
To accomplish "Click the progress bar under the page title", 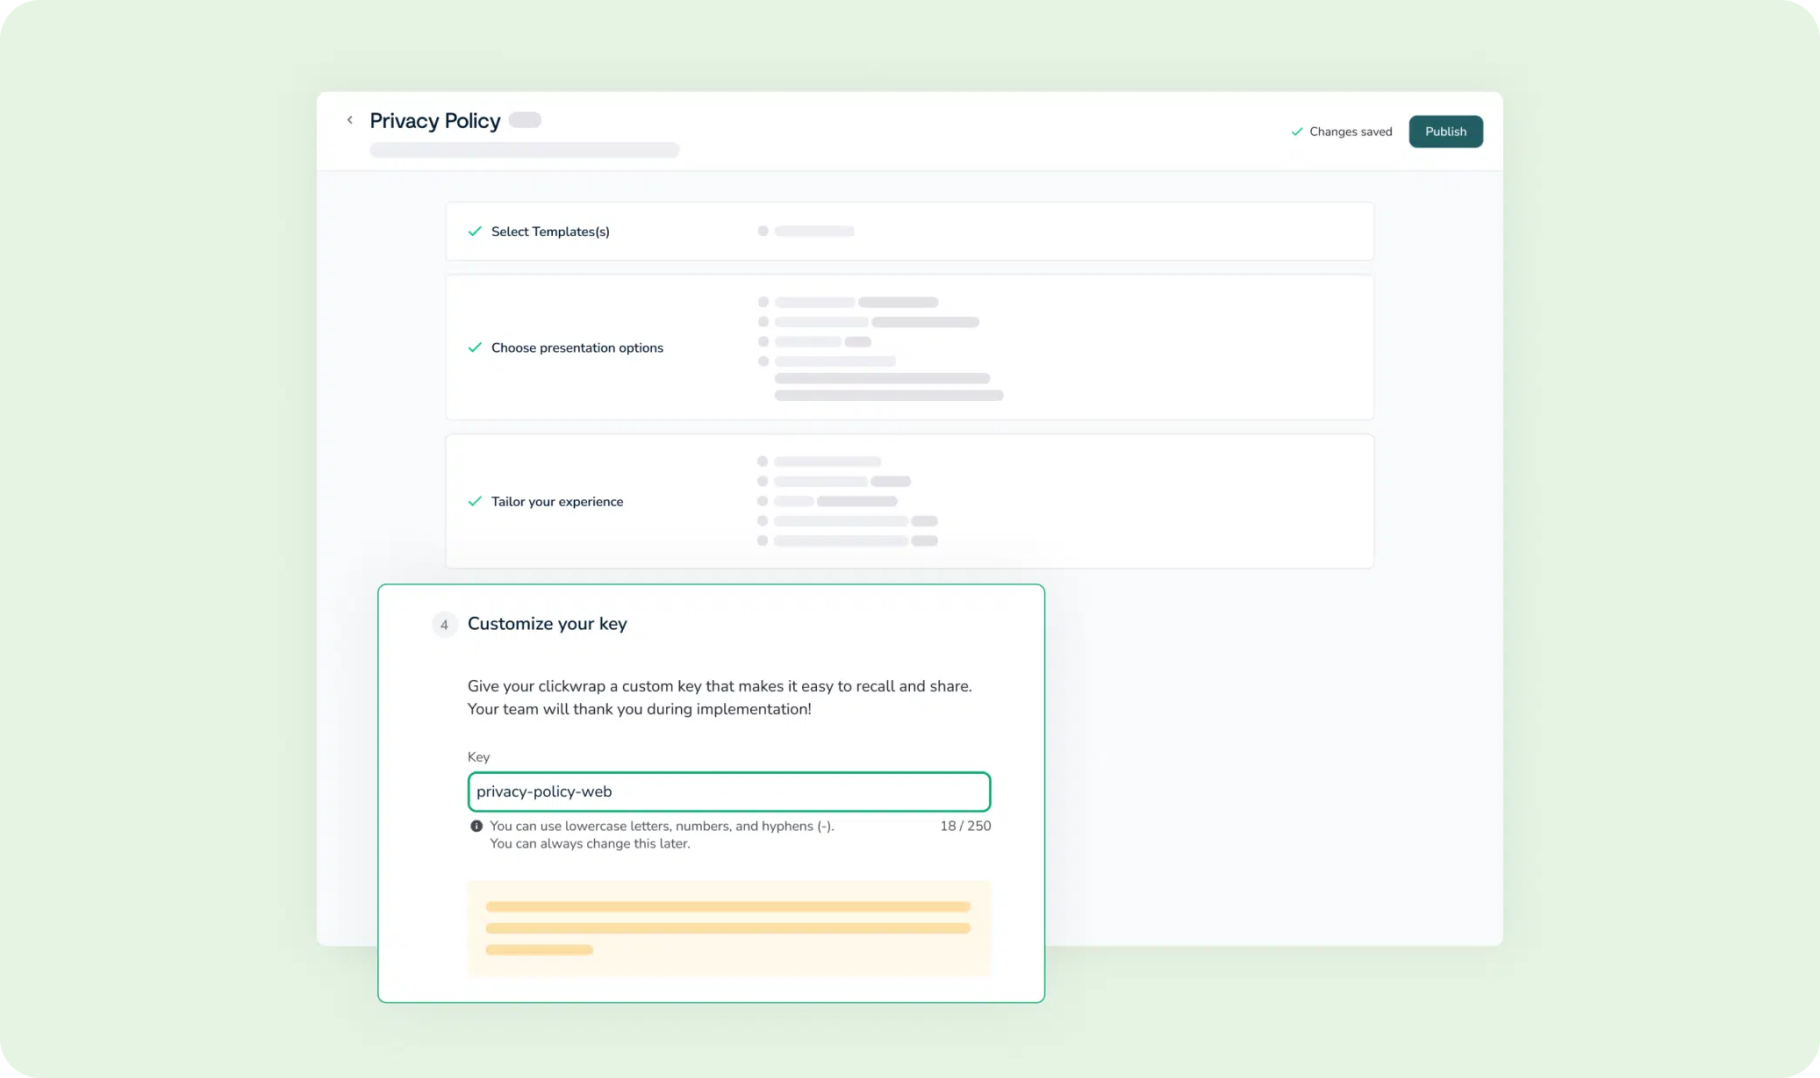I will coord(524,149).
